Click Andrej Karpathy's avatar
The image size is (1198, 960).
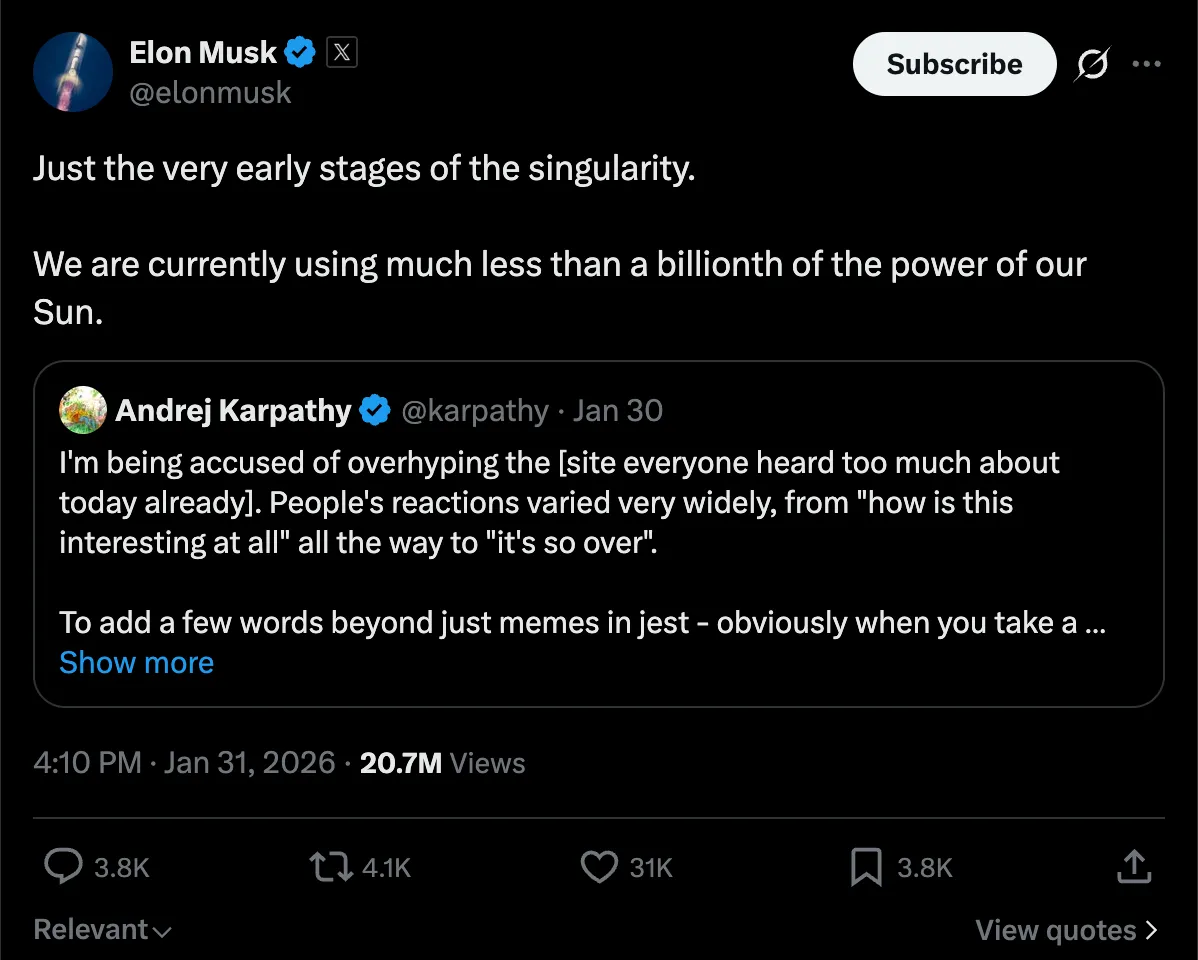(x=83, y=410)
